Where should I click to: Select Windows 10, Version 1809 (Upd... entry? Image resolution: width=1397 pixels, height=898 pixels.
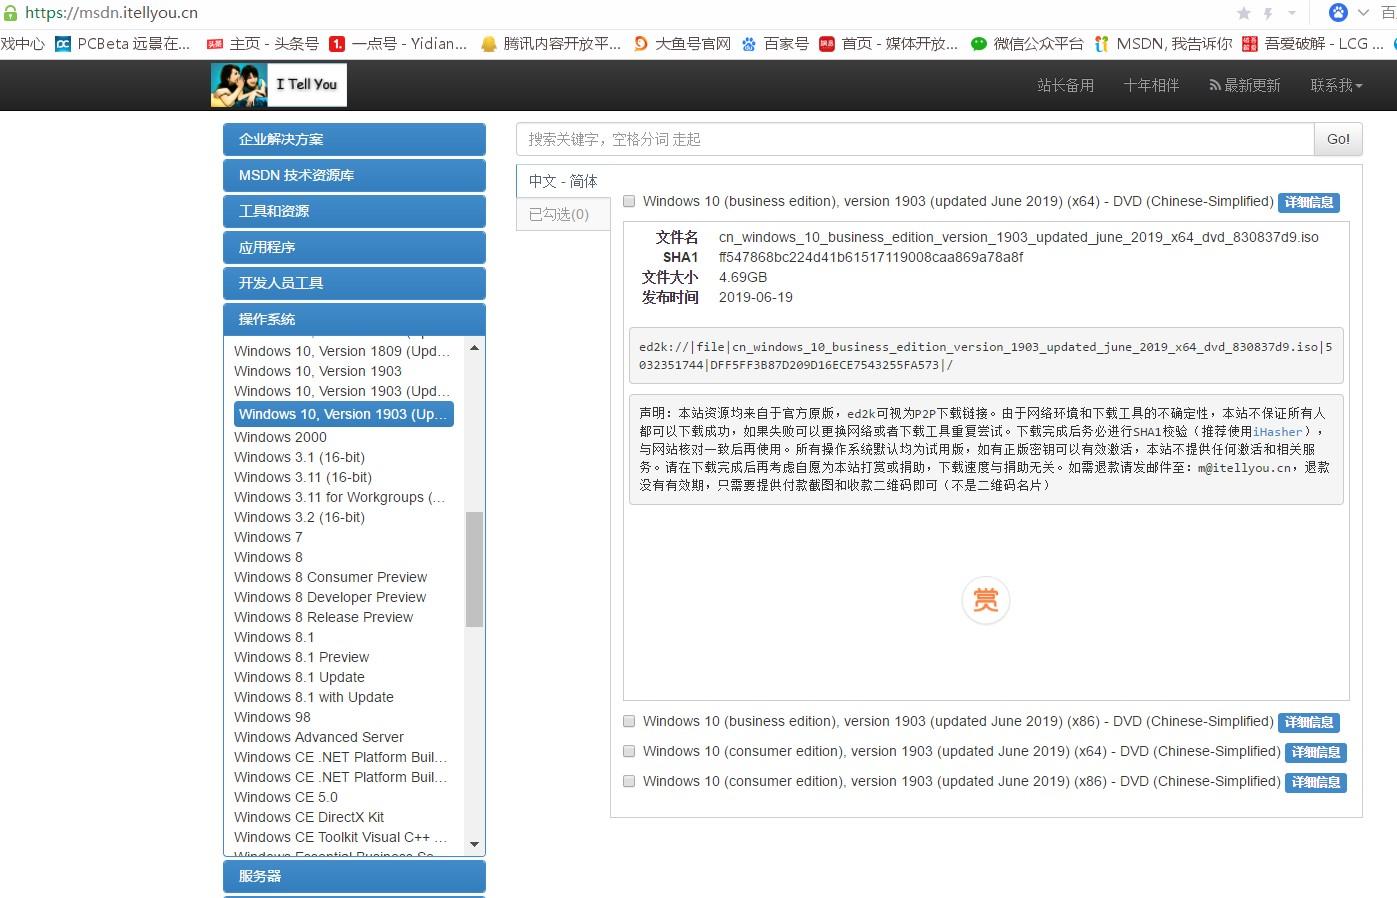click(342, 351)
